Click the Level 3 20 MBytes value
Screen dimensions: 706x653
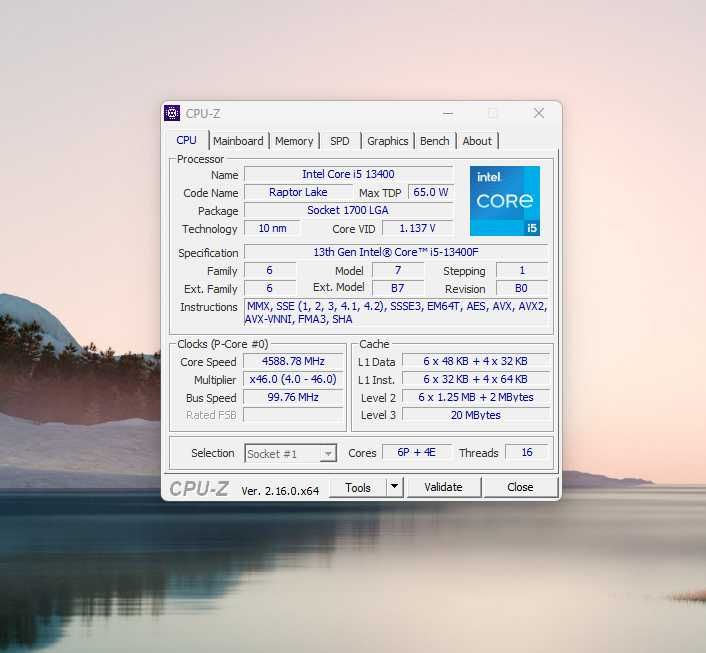tap(475, 415)
